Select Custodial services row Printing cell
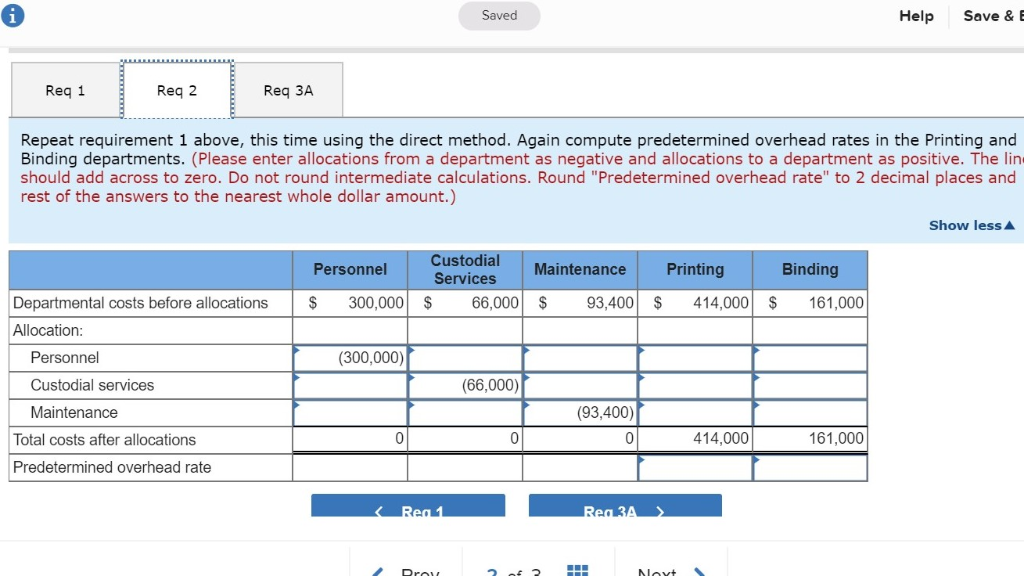1024x576 pixels. (695, 385)
